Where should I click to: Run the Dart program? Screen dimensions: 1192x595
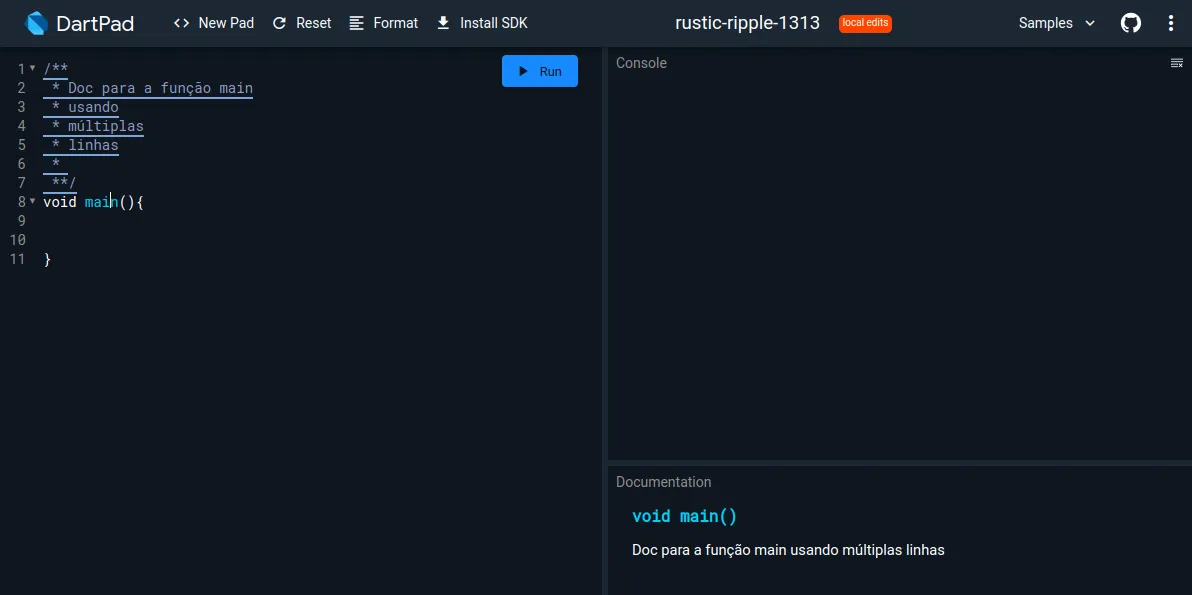coord(540,71)
